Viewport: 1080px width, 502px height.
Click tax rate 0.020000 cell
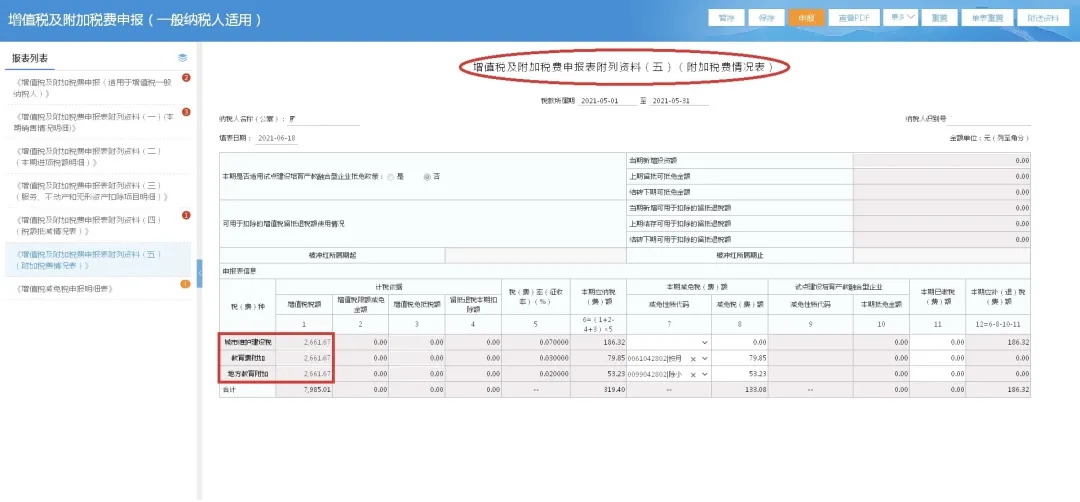(x=536, y=375)
